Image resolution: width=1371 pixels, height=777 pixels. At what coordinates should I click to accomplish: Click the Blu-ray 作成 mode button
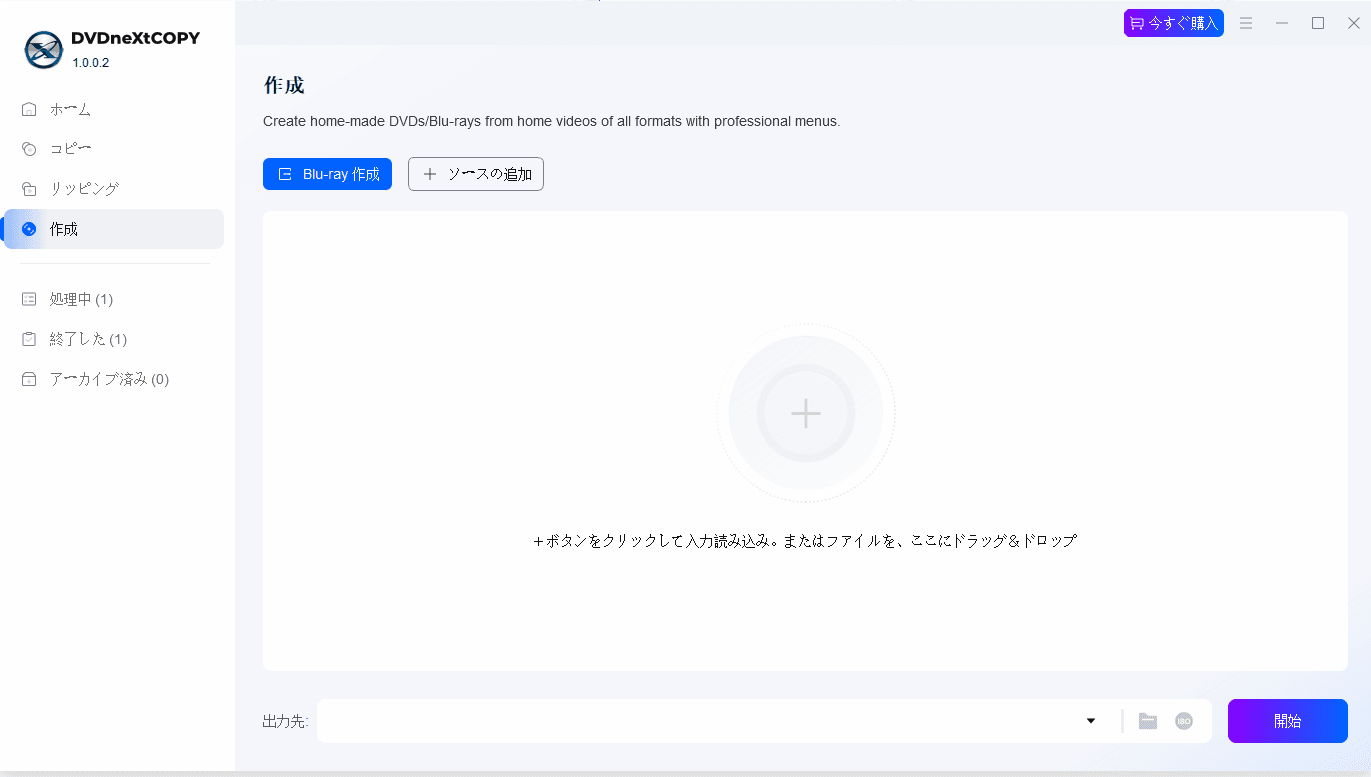pos(327,174)
